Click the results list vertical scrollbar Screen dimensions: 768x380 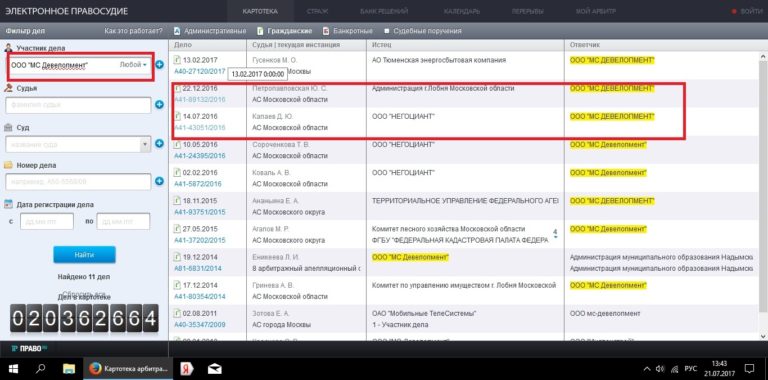click(x=763, y=186)
